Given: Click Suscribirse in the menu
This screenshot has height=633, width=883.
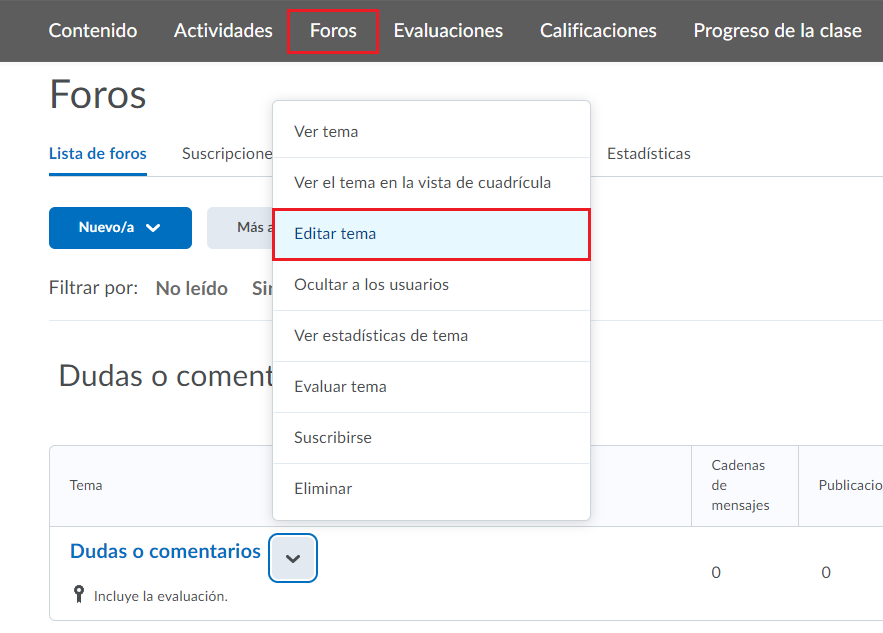Looking at the screenshot, I should click(332, 438).
